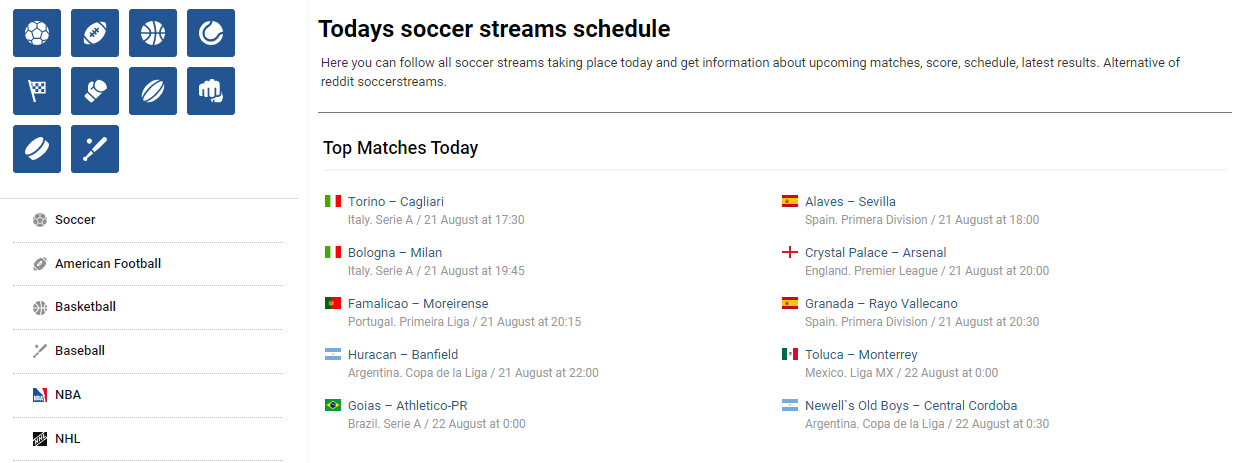Open Crystal Palace – Arsenal match
Image resolution: width=1252 pixels, height=463 pixels.
[x=875, y=253]
